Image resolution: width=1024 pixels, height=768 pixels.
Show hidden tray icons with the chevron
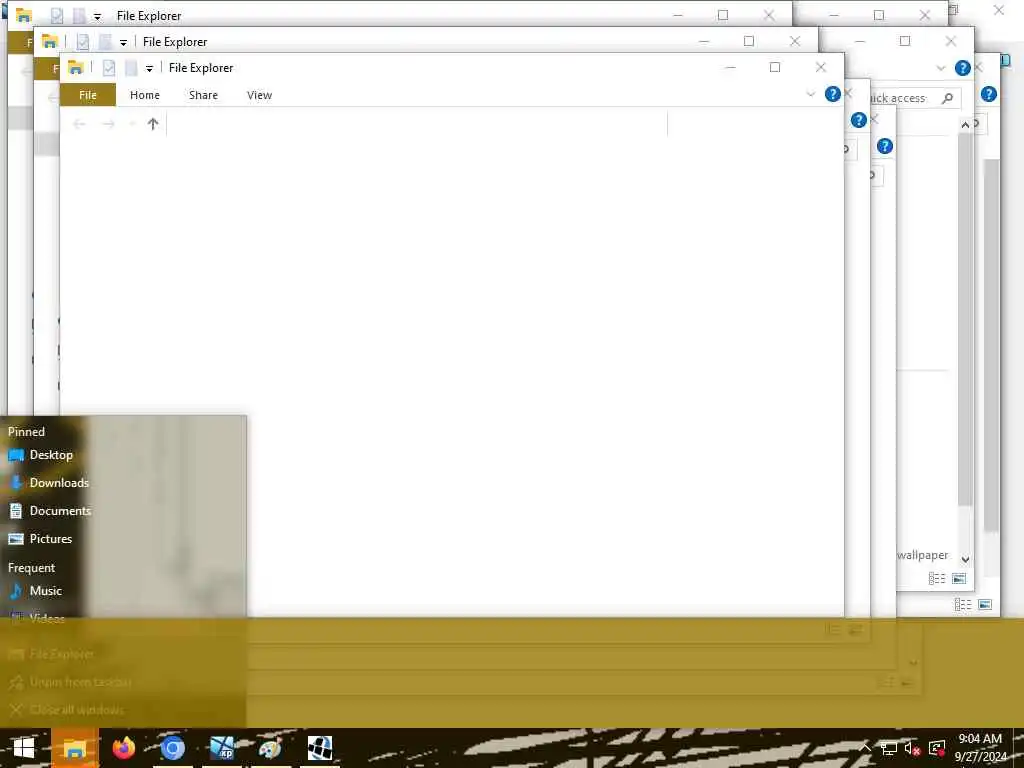coord(865,748)
